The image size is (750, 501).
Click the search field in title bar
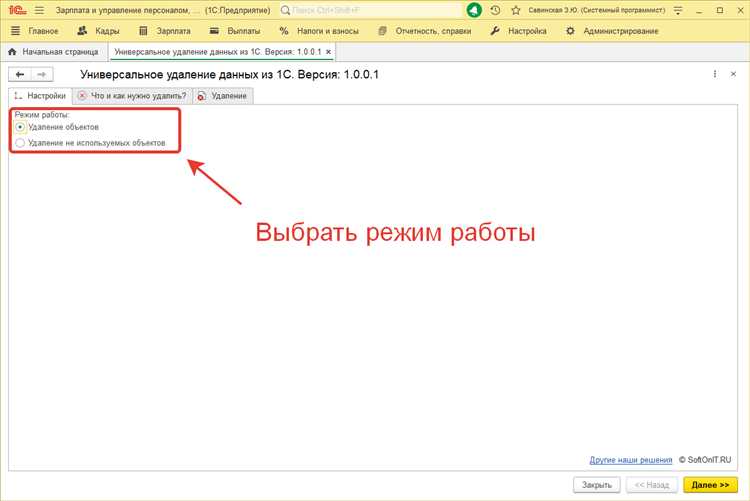[371, 10]
